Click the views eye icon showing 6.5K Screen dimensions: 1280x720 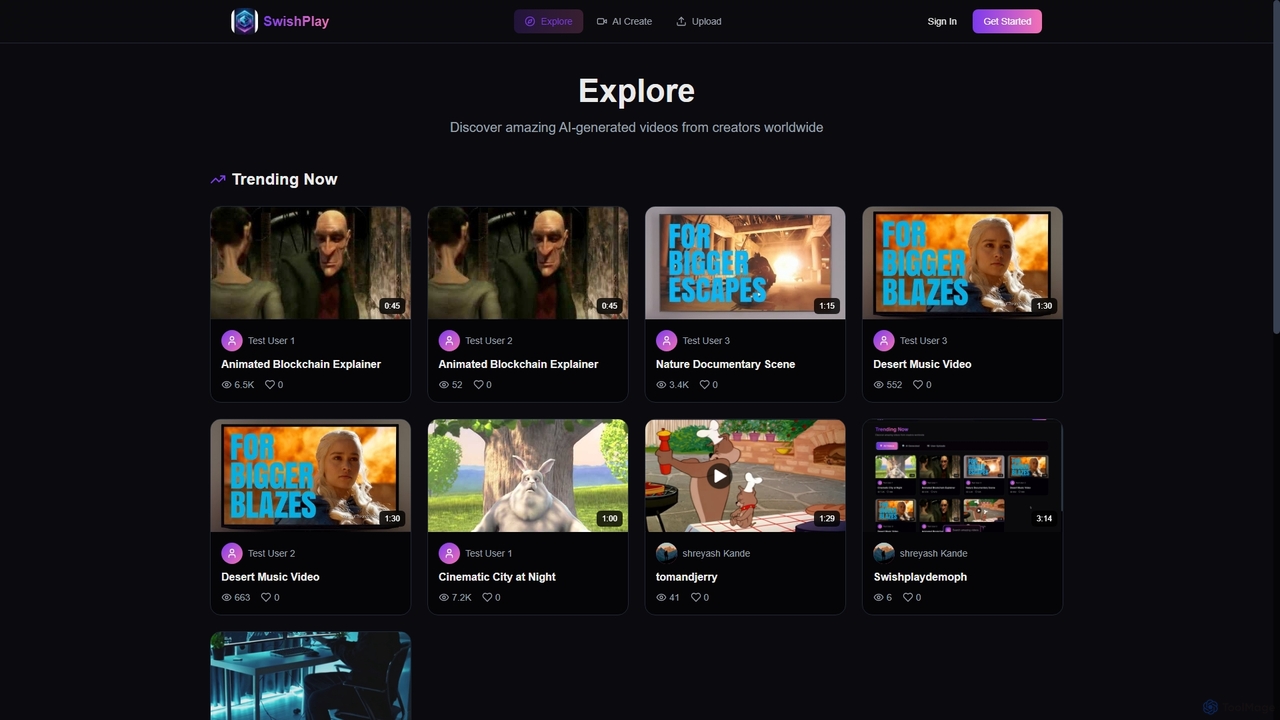click(x=227, y=385)
